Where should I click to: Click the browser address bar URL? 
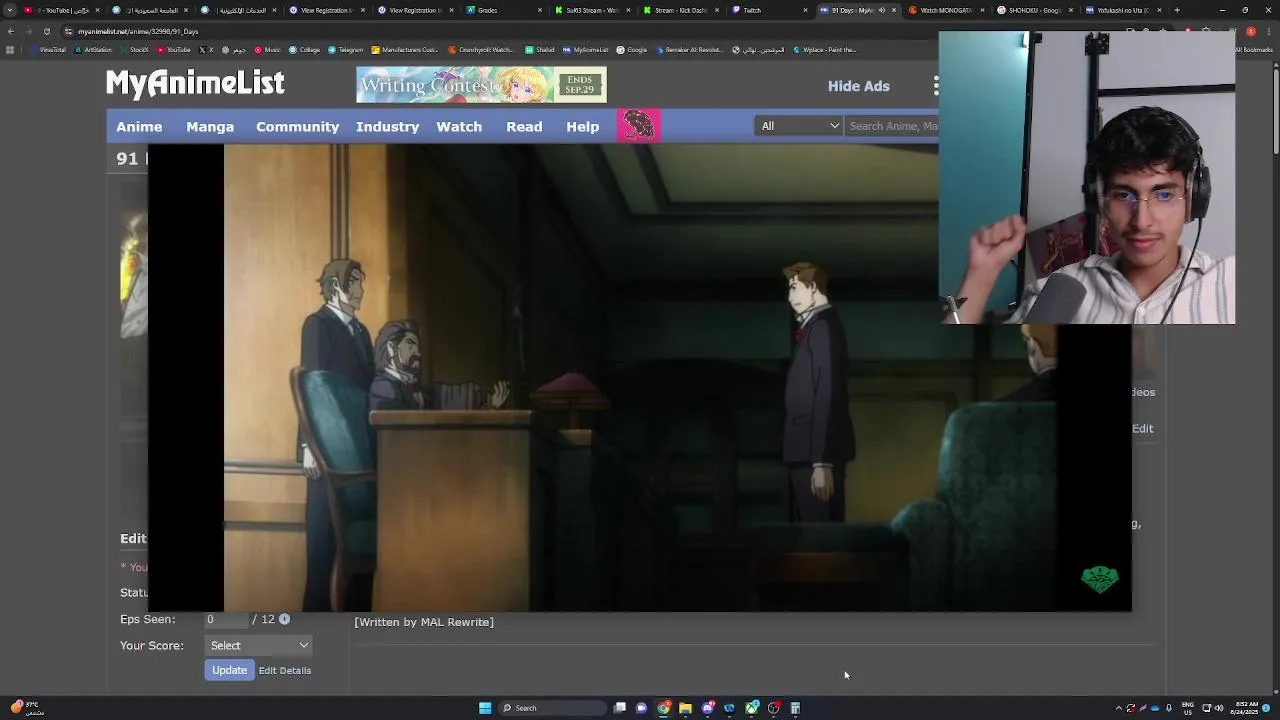pos(139,31)
